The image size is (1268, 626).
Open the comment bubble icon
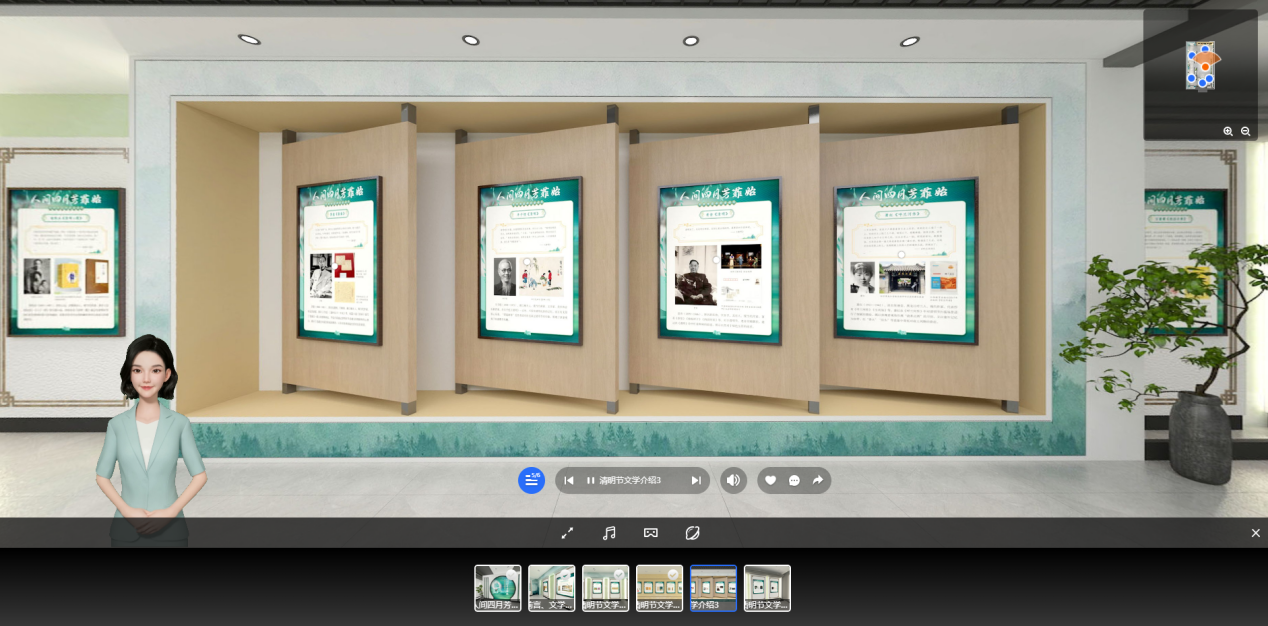[794, 480]
